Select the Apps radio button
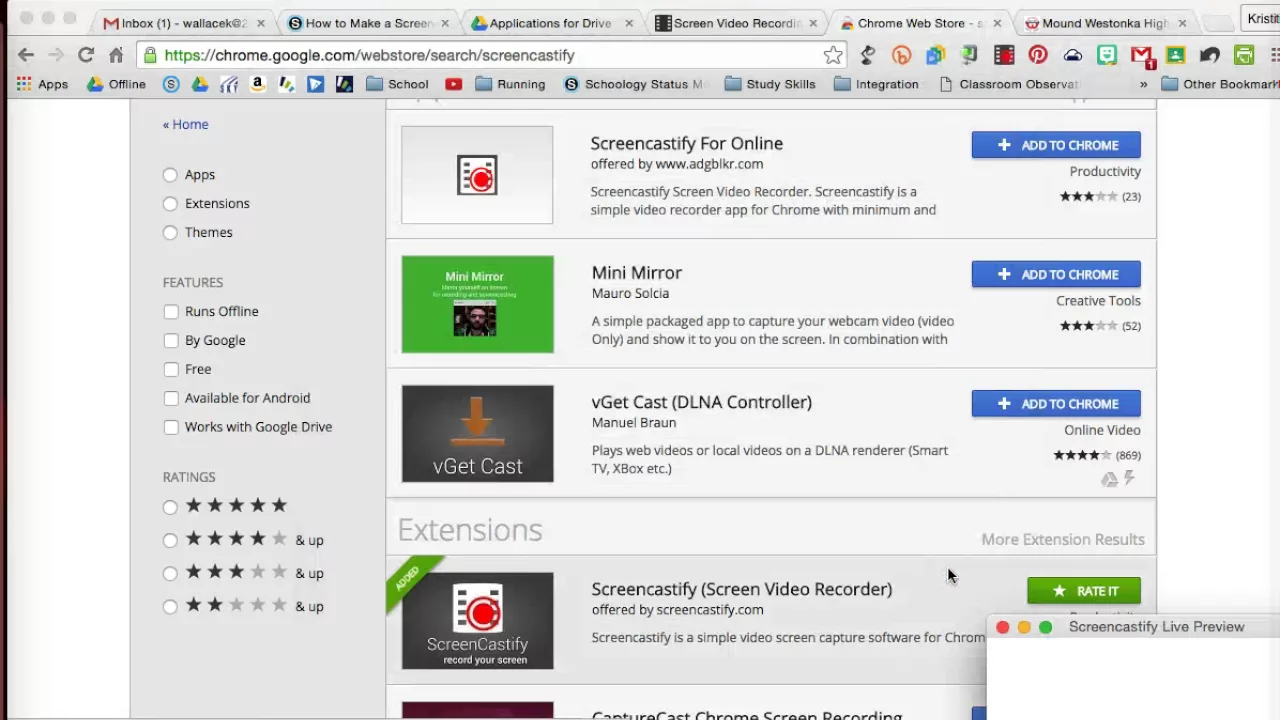Screen dimensions: 1280x720 coord(170,175)
